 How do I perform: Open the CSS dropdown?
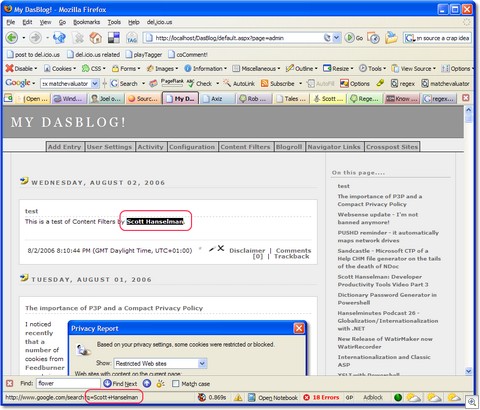(x=94, y=69)
